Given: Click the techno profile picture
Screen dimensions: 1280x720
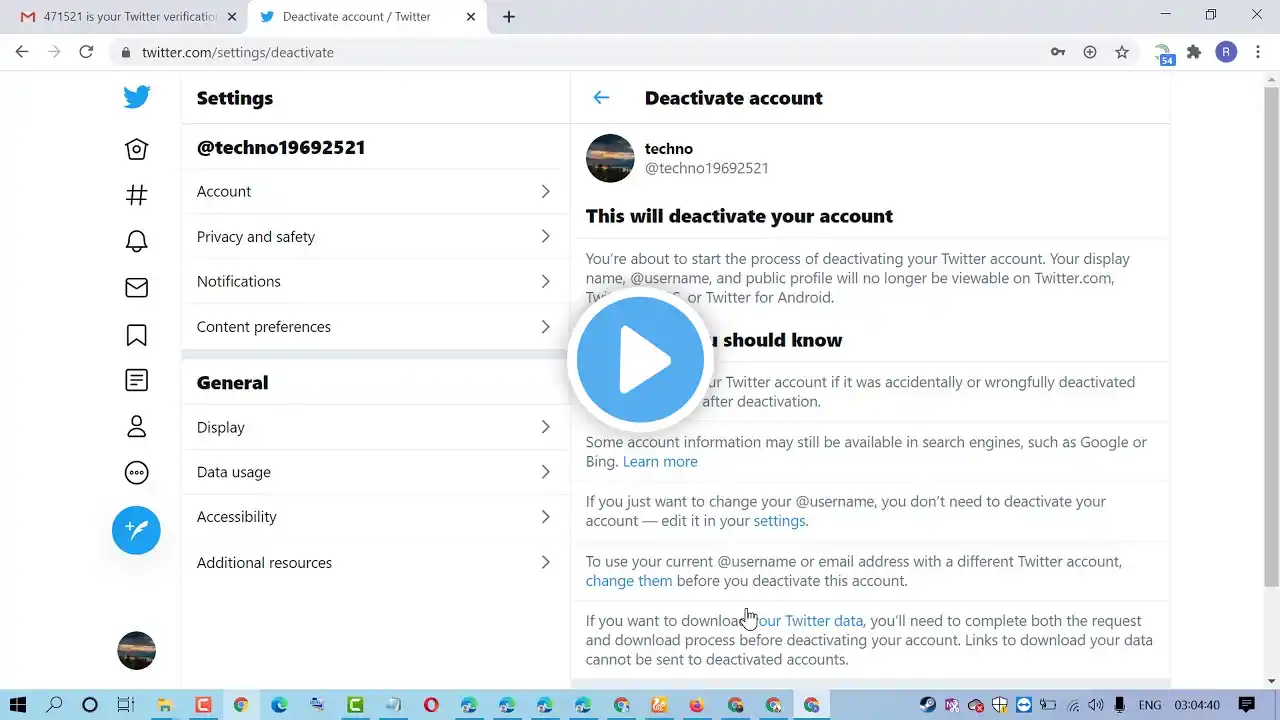Looking at the screenshot, I should [x=610, y=158].
